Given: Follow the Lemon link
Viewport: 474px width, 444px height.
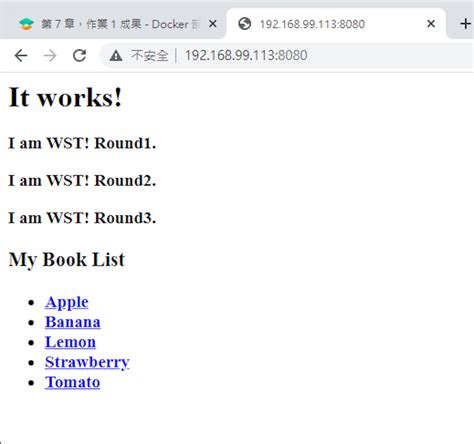Looking at the screenshot, I should pos(70,342).
